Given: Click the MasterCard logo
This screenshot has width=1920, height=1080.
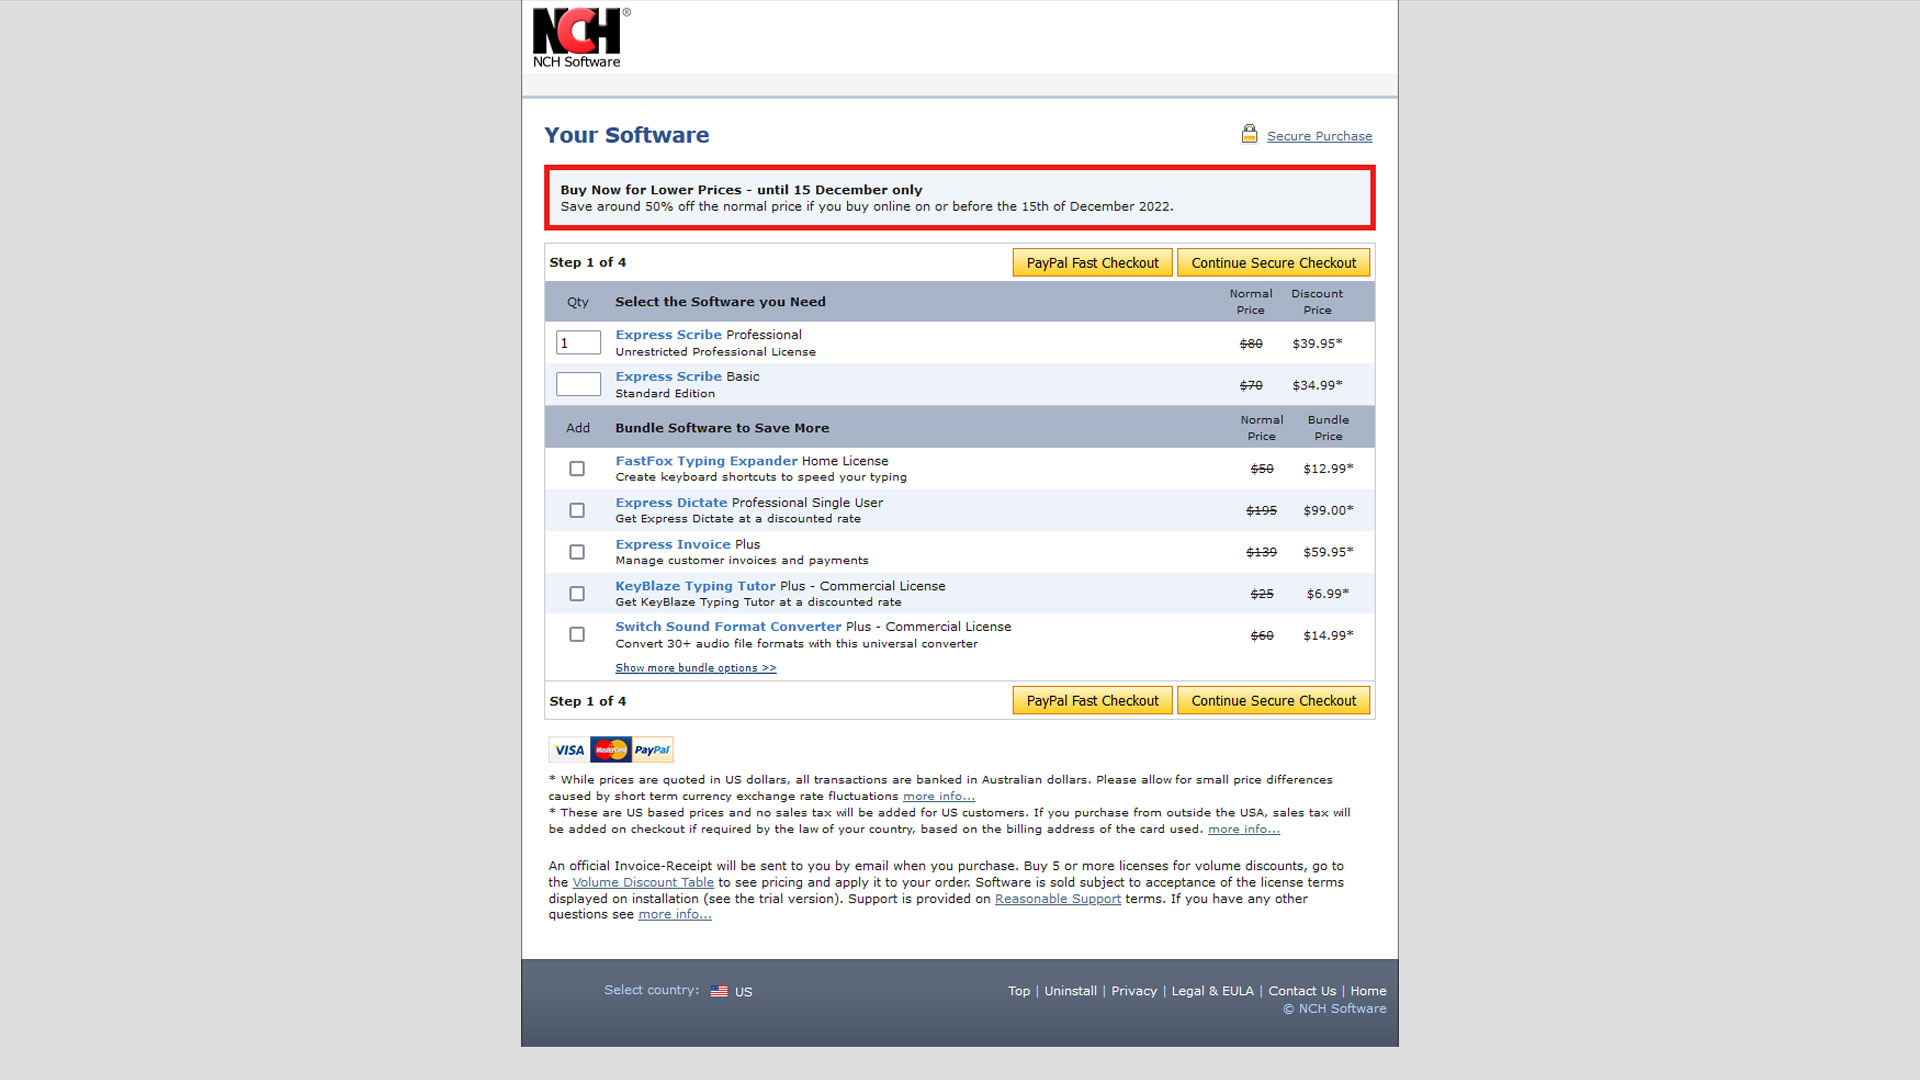Looking at the screenshot, I should pyautogui.click(x=610, y=750).
